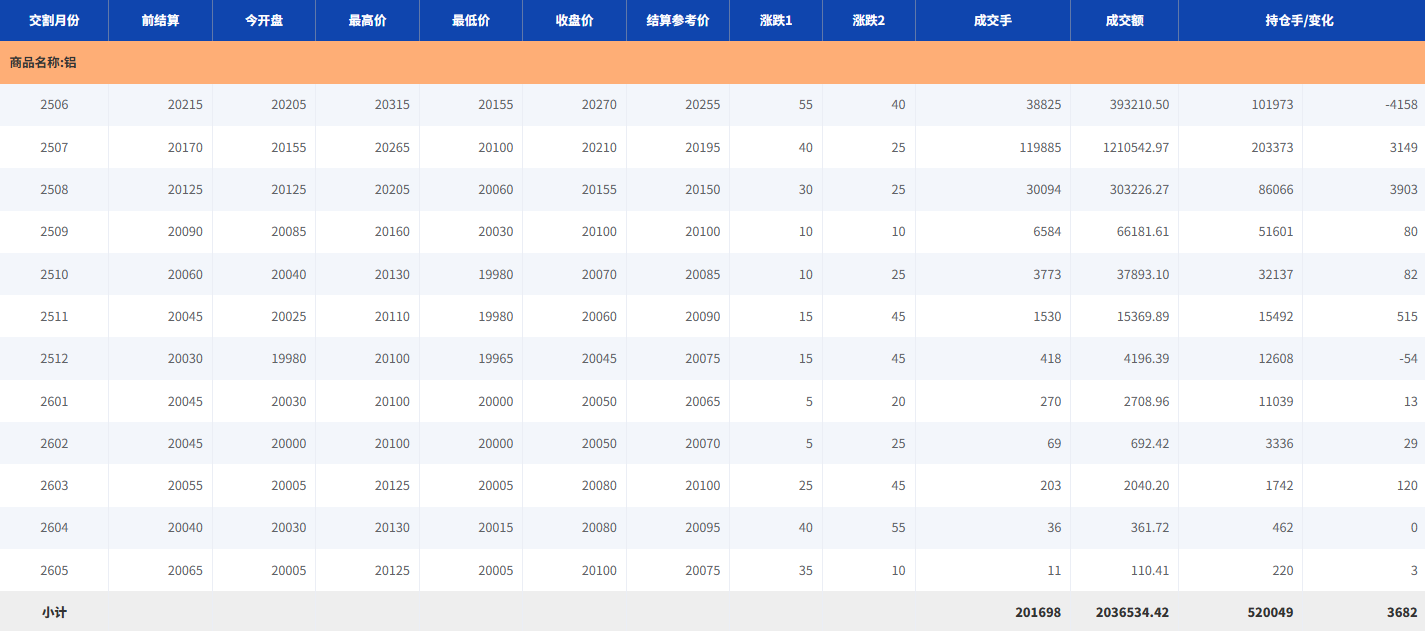Click the 成交额 column header
Image resolution: width=1425 pixels, height=631 pixels.
(1124, 20)
